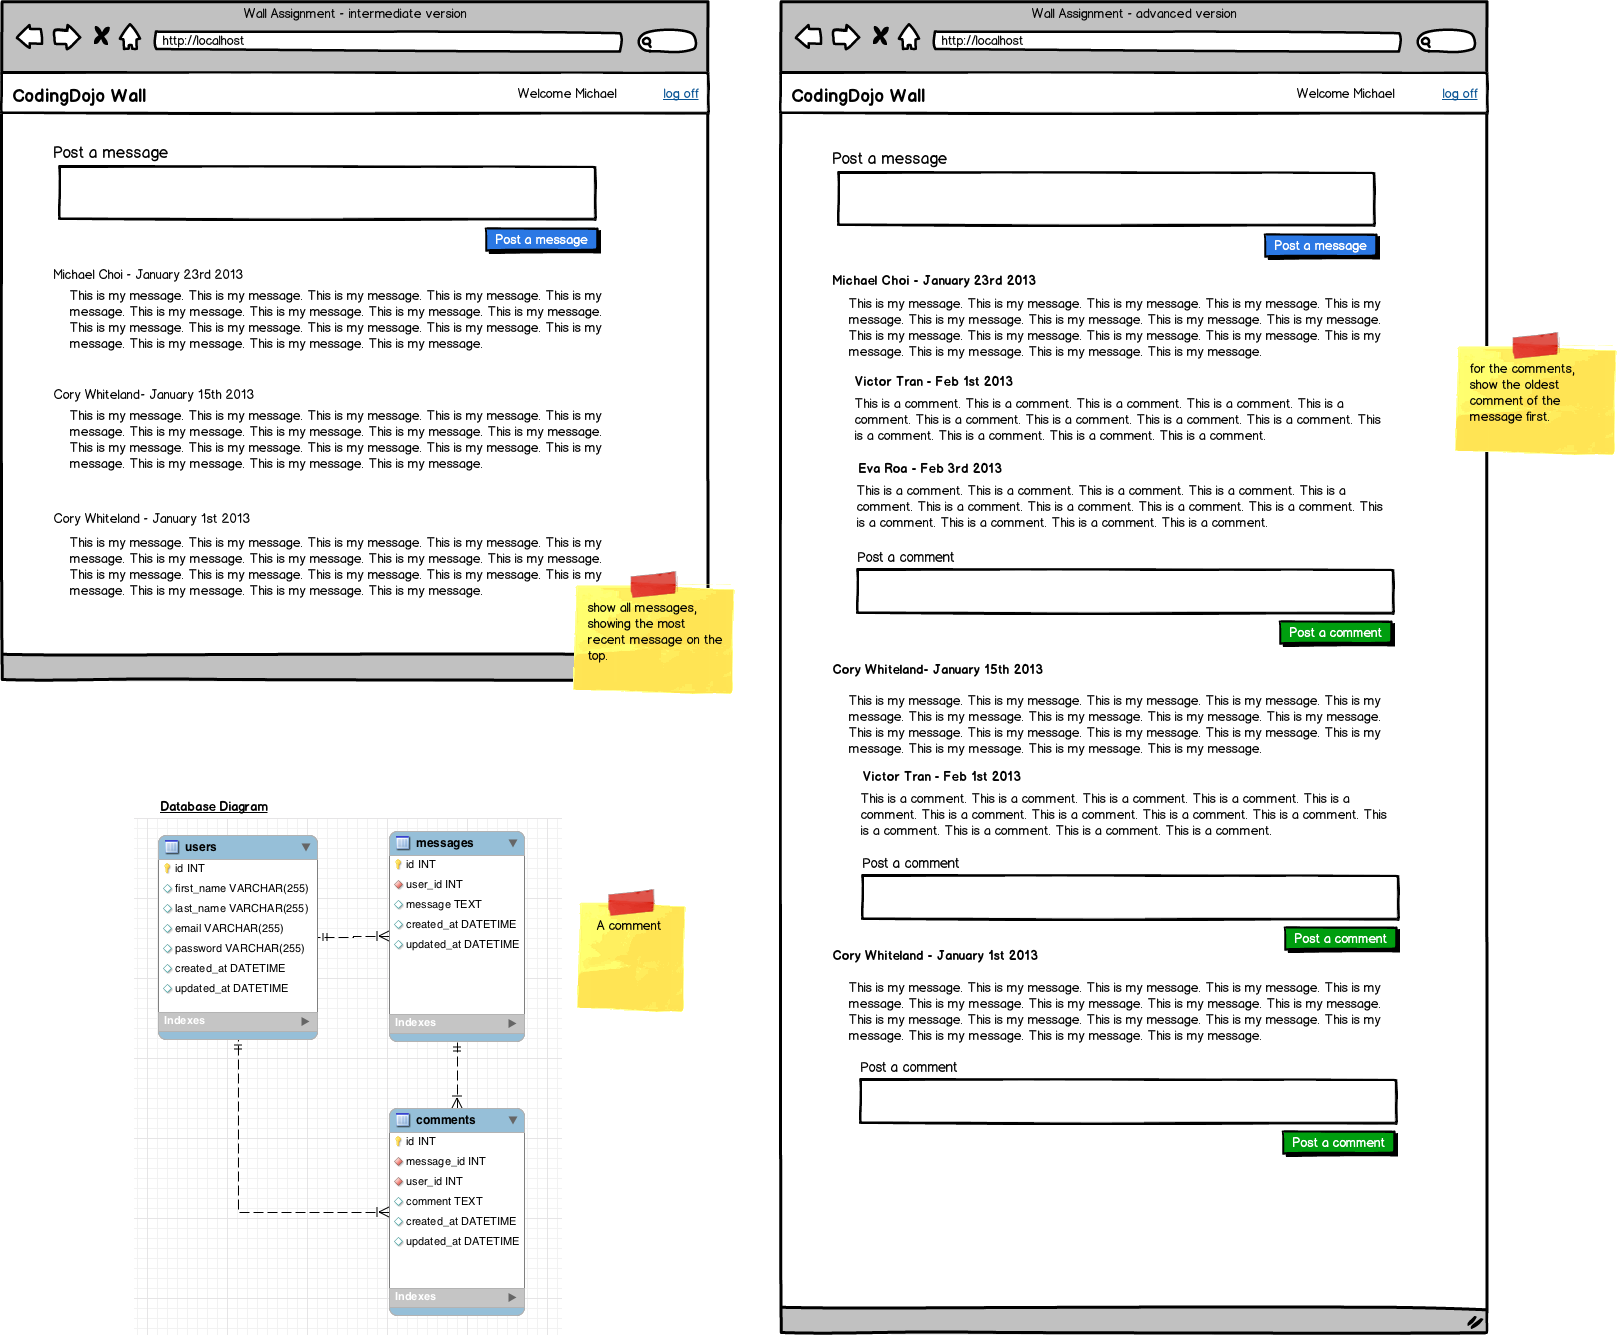
Task: Collapse the messages table header arrow
Action: [x=513, y=843]
